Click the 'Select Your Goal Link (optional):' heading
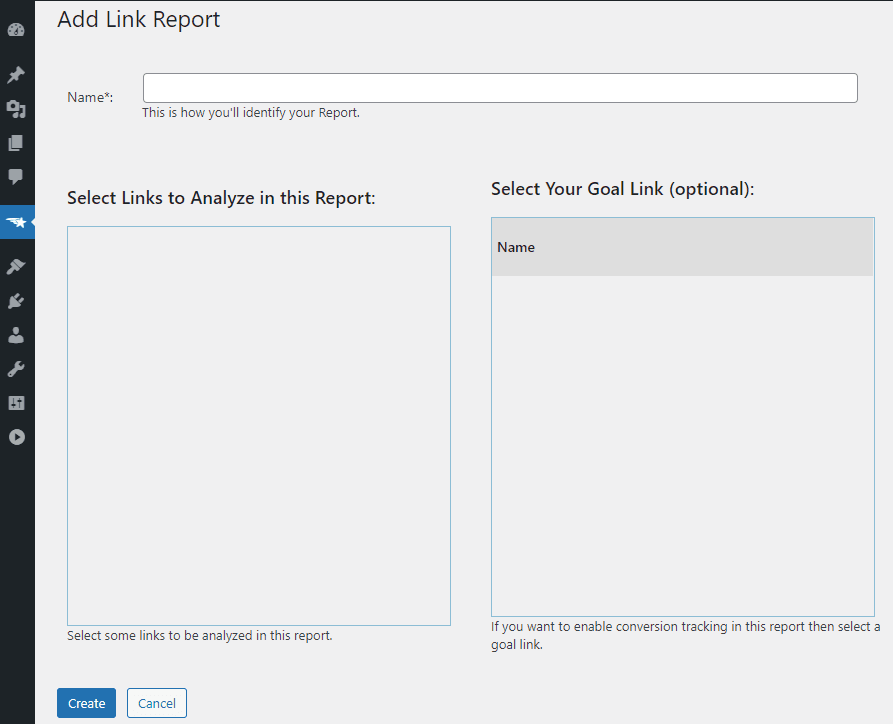 622,189
